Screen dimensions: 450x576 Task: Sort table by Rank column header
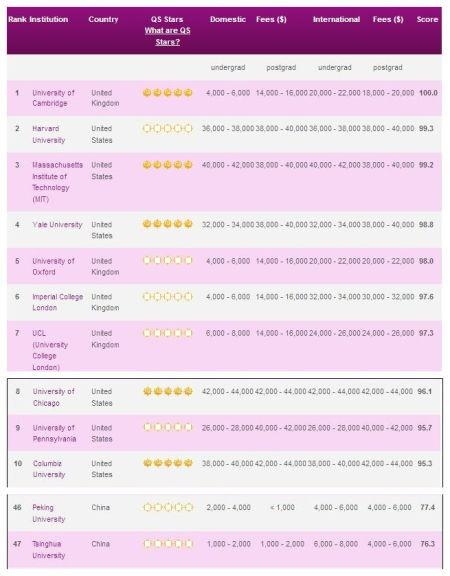[17, 19]
